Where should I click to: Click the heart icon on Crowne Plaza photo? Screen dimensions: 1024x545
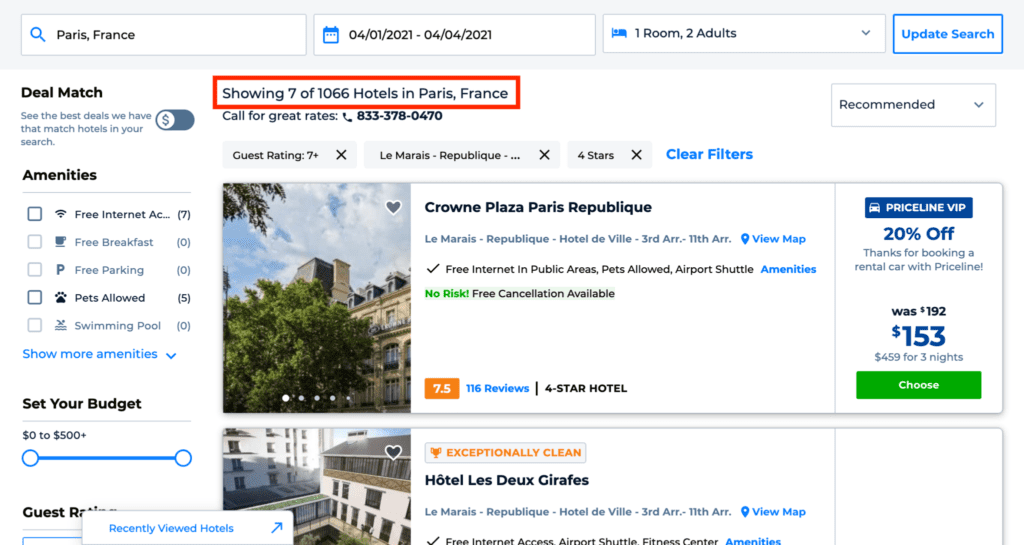pyautogui.click(x=393, y=208)
